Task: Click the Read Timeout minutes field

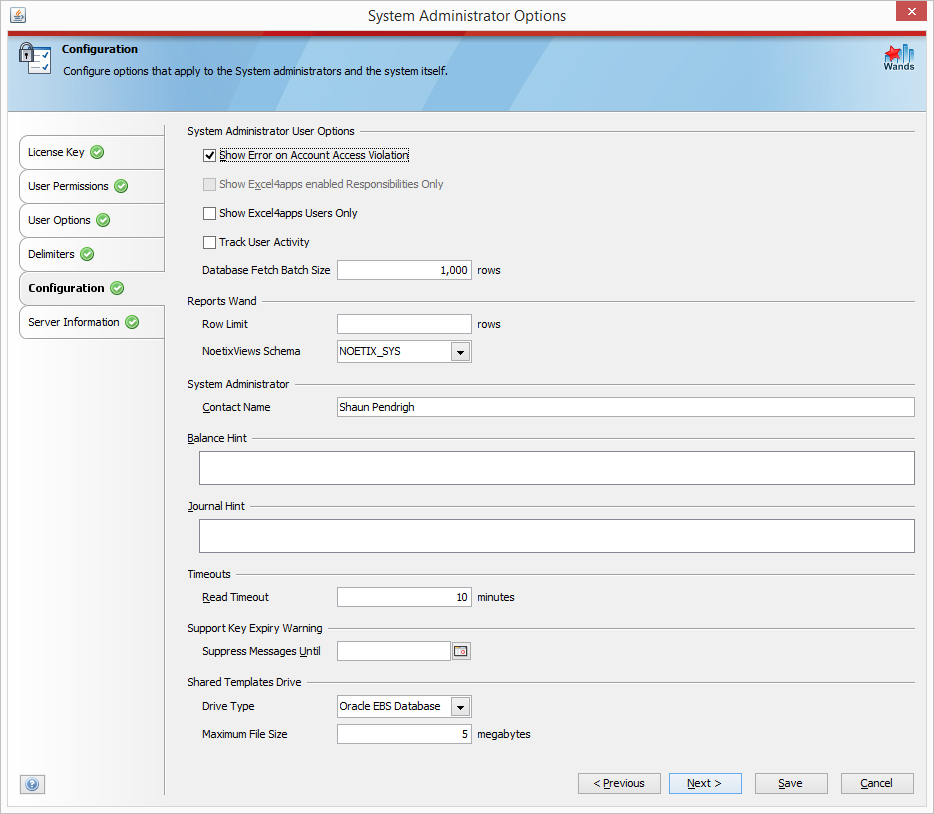Action: coord(404,597)
